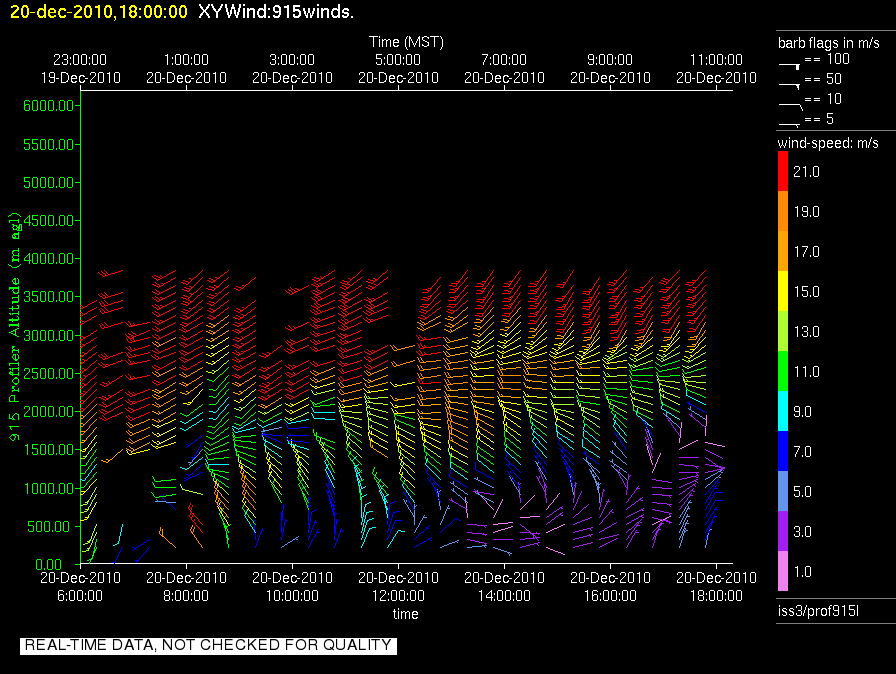The height and width of the screenshot is (674, 896).
Task: Click the '18:00:00' bottom axis tick label
Action: (x=716, y=596)
